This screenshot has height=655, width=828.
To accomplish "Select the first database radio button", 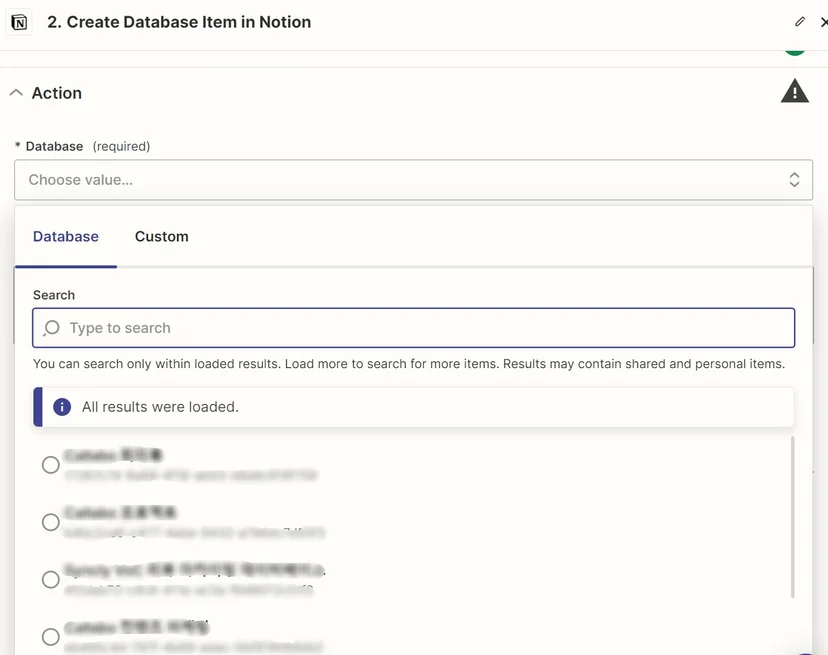I will coord(51,465).
